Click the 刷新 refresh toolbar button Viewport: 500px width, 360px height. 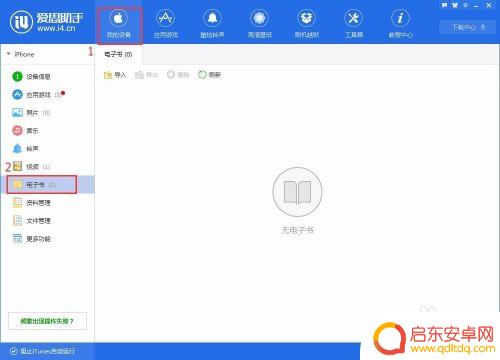(x=209, y=75)
